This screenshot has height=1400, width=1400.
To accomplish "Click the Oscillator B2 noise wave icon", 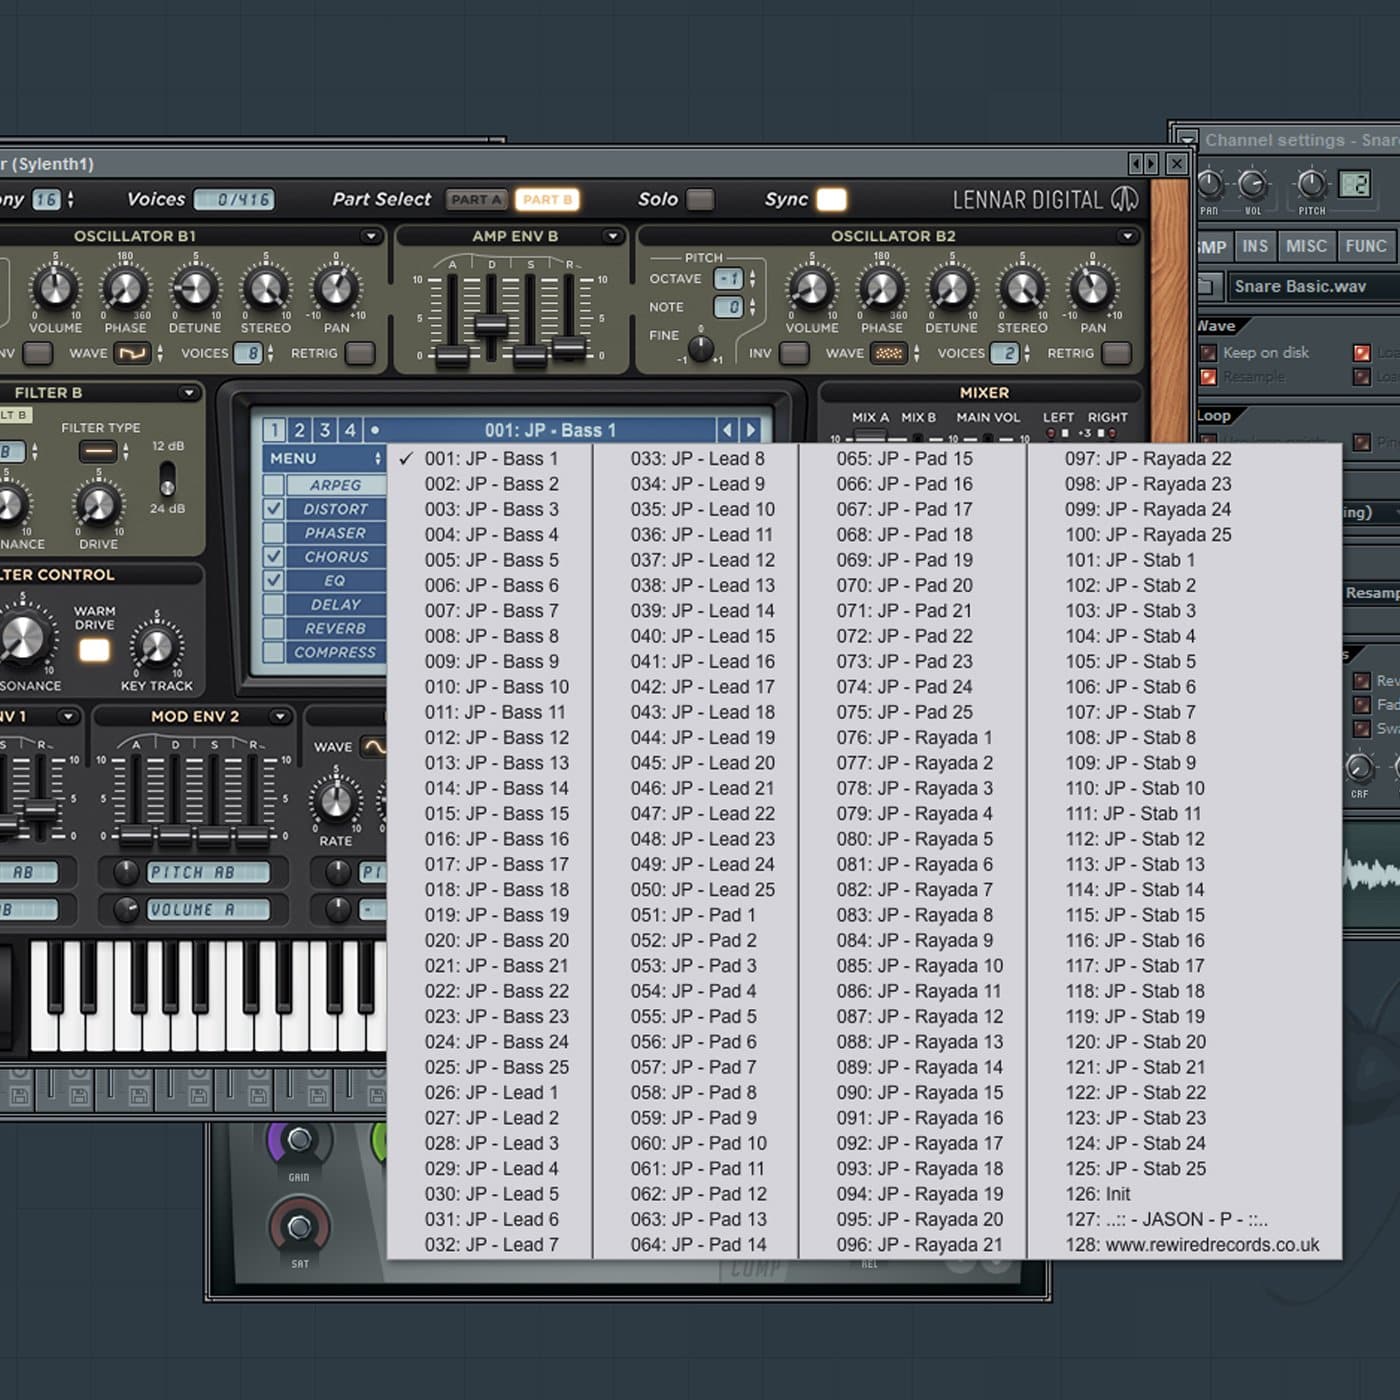I will click(x=888, y=353).
